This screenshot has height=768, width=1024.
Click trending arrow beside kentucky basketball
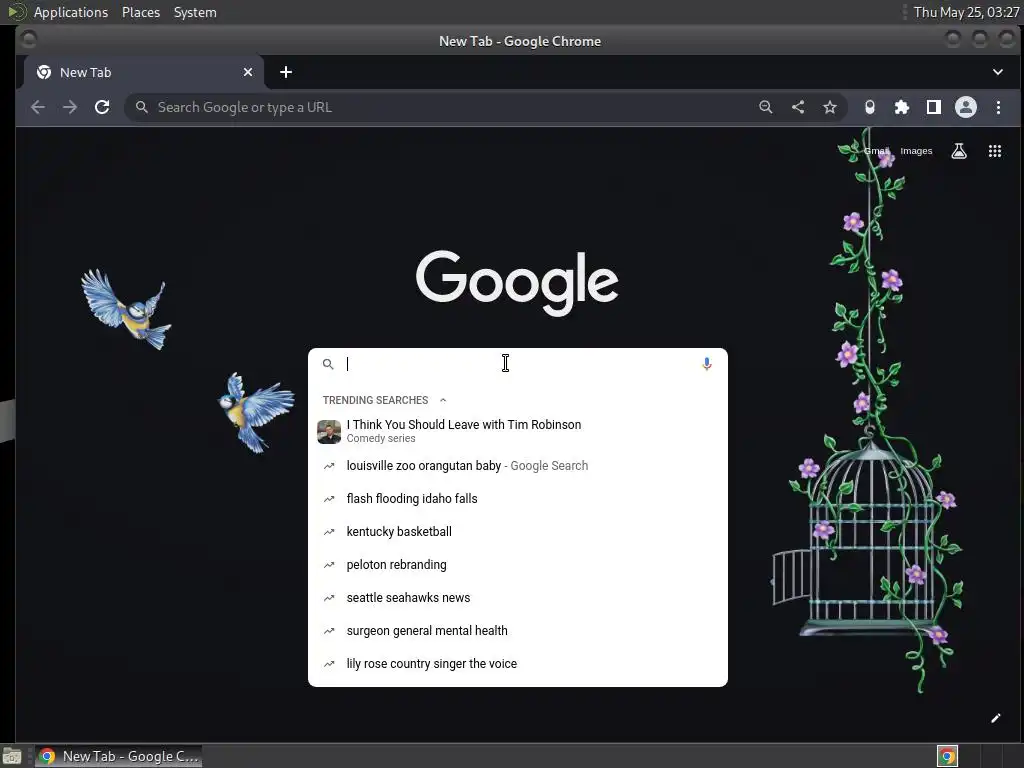pyautogui.click(x=329, y=532)
